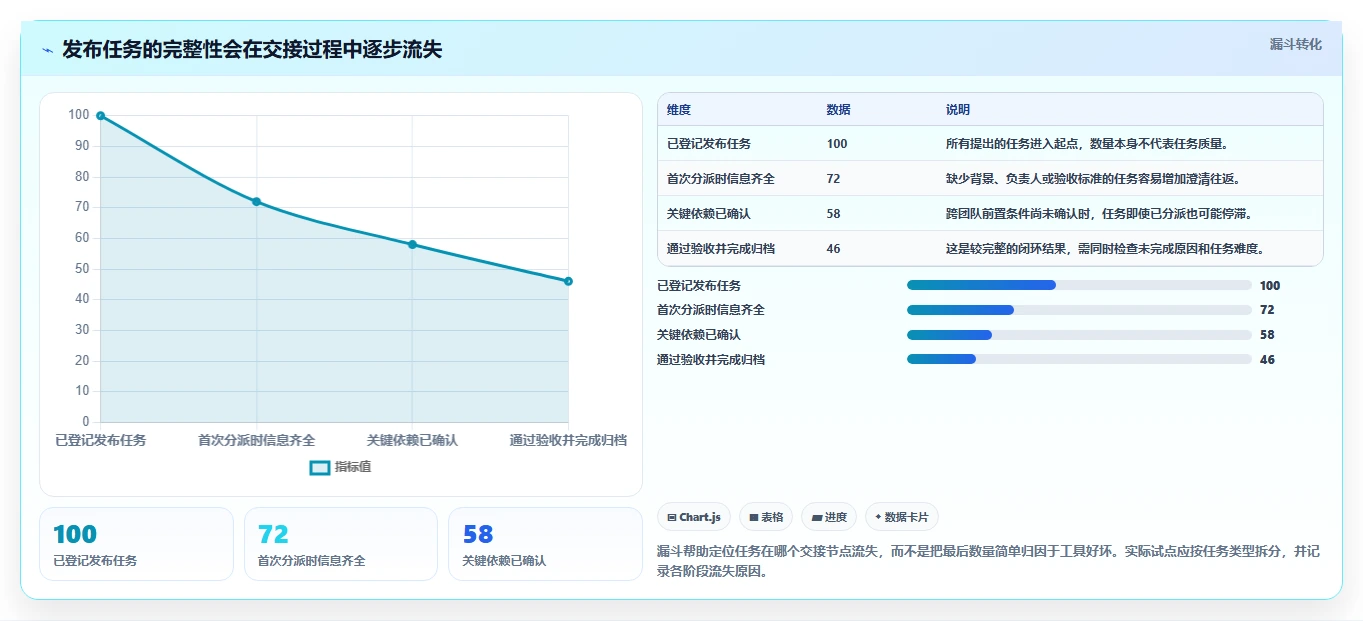
Task: Click the 关键依赖已确认 cell in the table
Action: point(709,214)
